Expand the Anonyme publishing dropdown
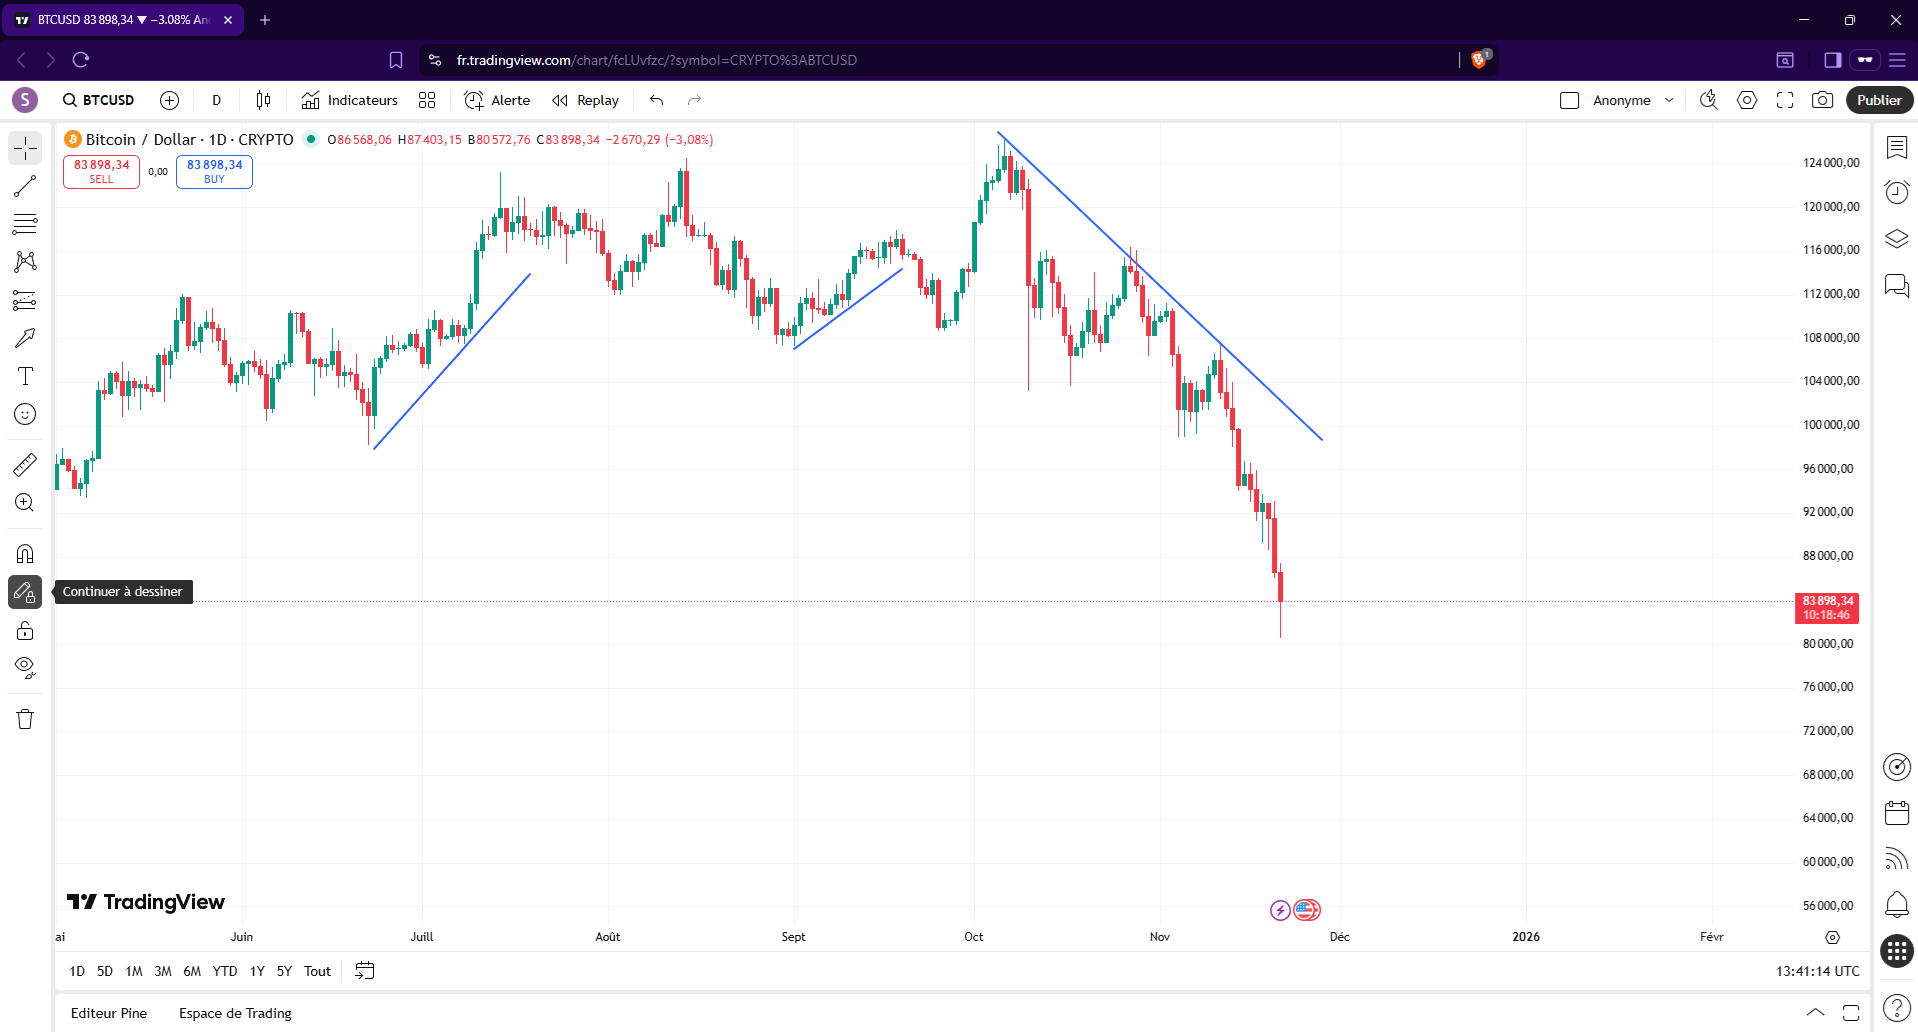1918x1032 pixels. coord(1668,100)
